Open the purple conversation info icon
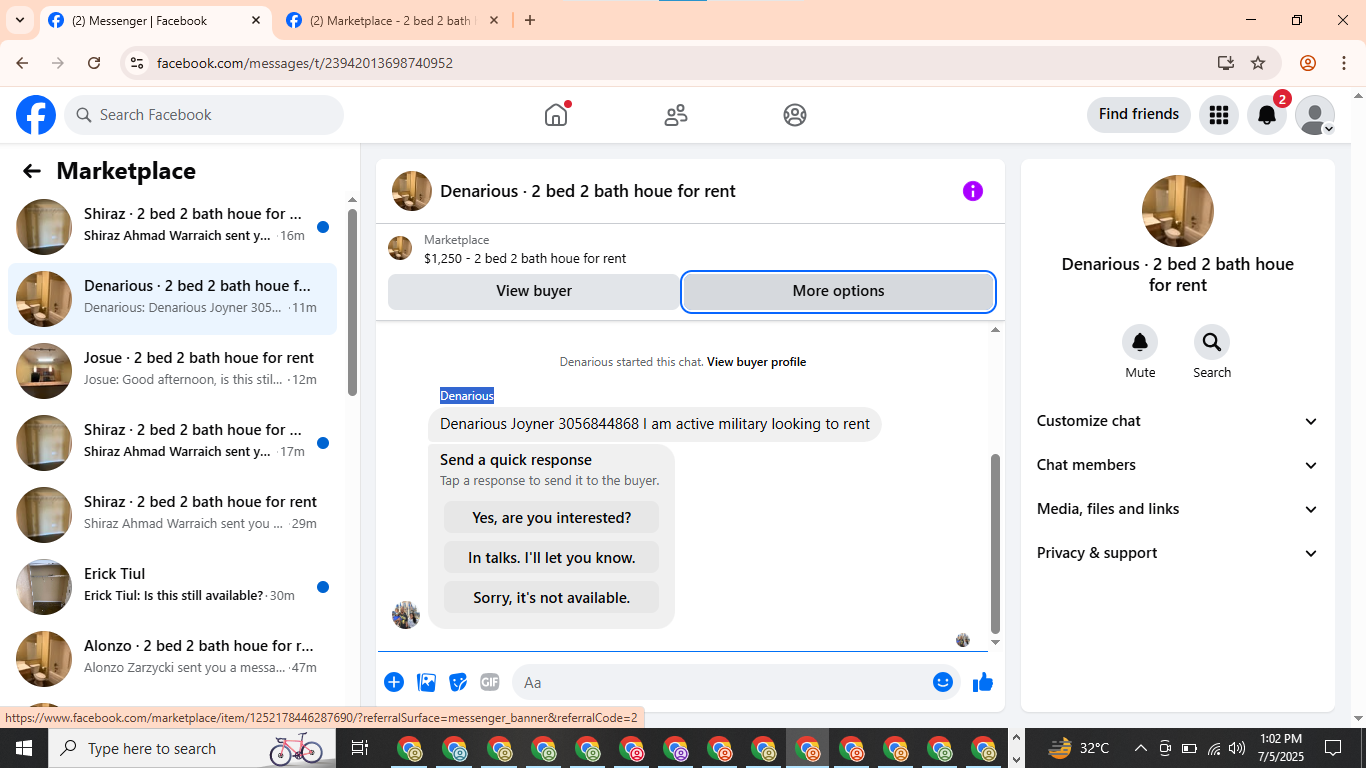Image resolution: width=1366 pixels, height=768 pixels. 973,191
